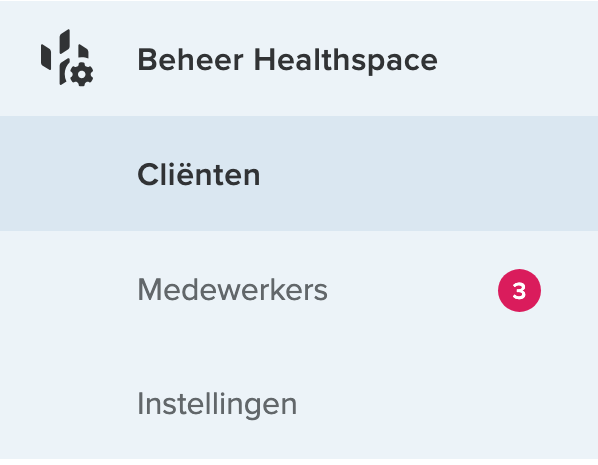This screenshot has height=465, width=598.
Task: Click the blank area below the logo, left of Cliënten
Action: [x=67, y=174]
